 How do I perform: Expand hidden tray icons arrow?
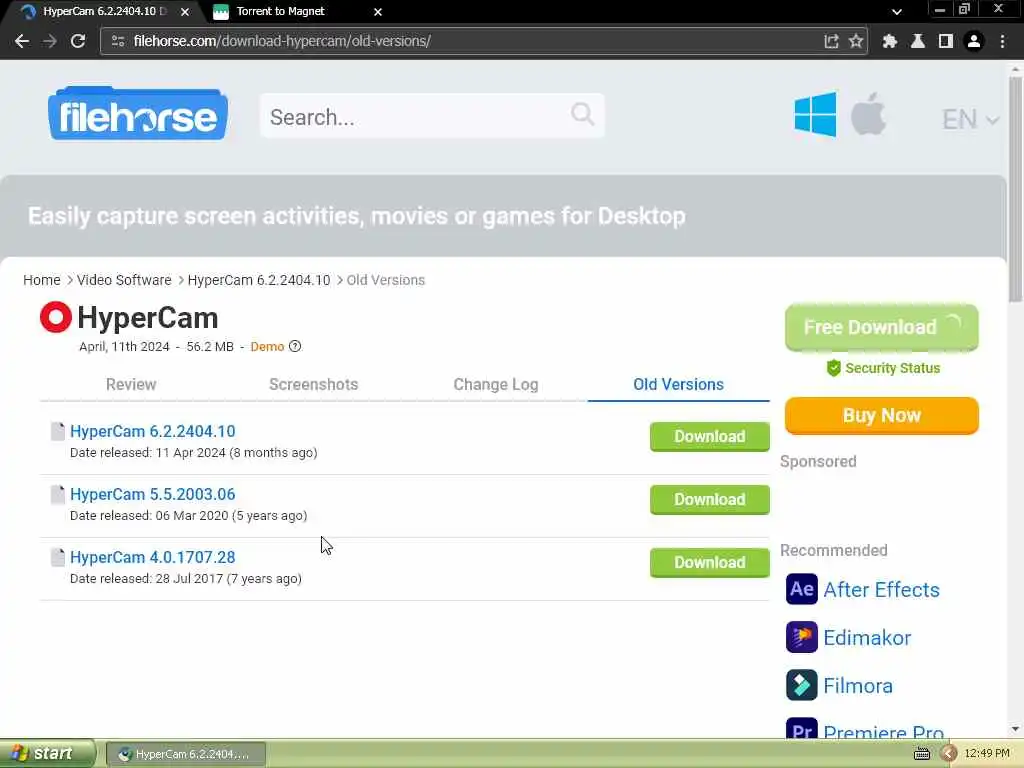click(949, 754)
